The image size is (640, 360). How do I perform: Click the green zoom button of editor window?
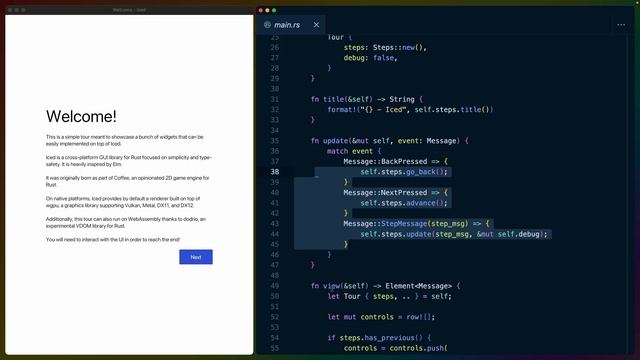click(274, 10)
